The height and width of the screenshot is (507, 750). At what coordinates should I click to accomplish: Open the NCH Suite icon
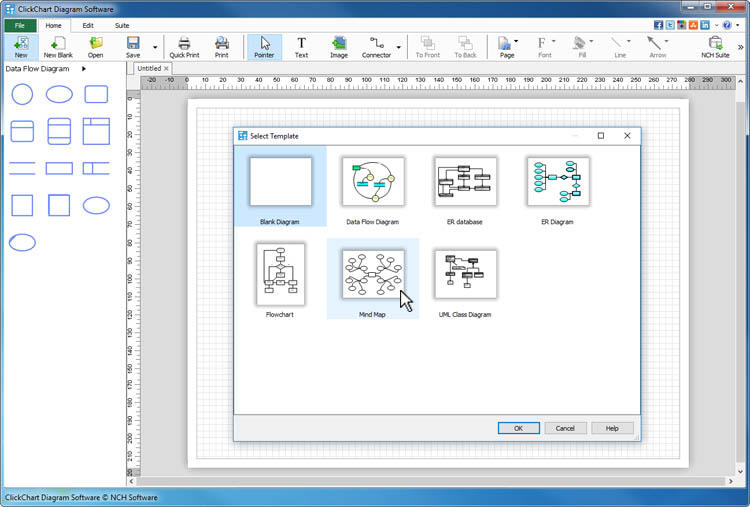click(715, 47)
